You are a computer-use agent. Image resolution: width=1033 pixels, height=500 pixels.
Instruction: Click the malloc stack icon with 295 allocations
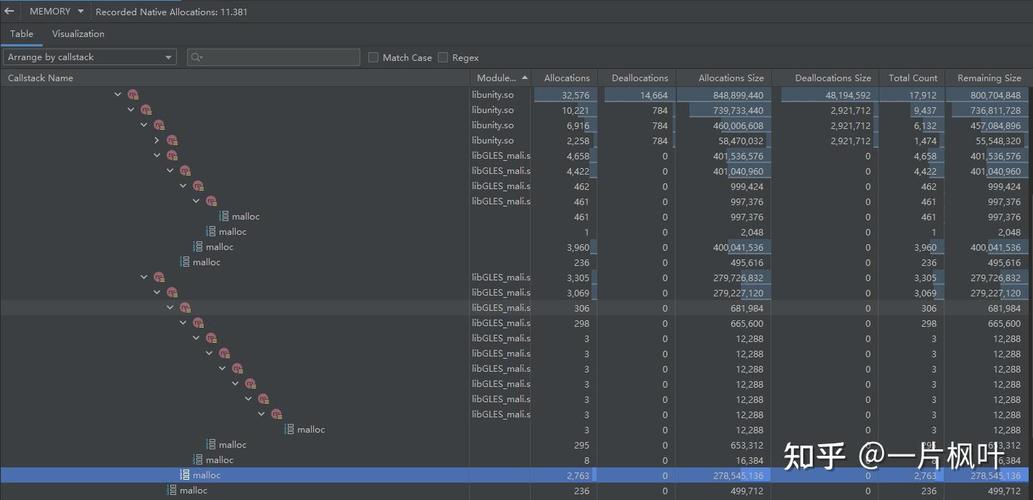[211, 445]
